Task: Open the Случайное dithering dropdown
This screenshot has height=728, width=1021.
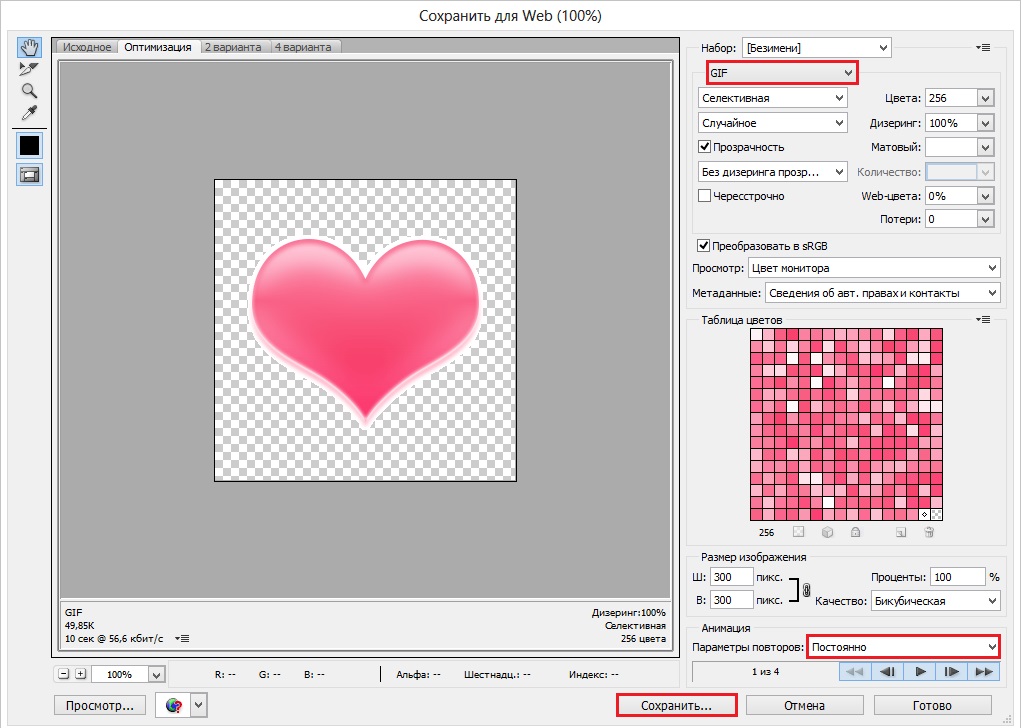Action: pyautogui.click(x=772, y=122)
